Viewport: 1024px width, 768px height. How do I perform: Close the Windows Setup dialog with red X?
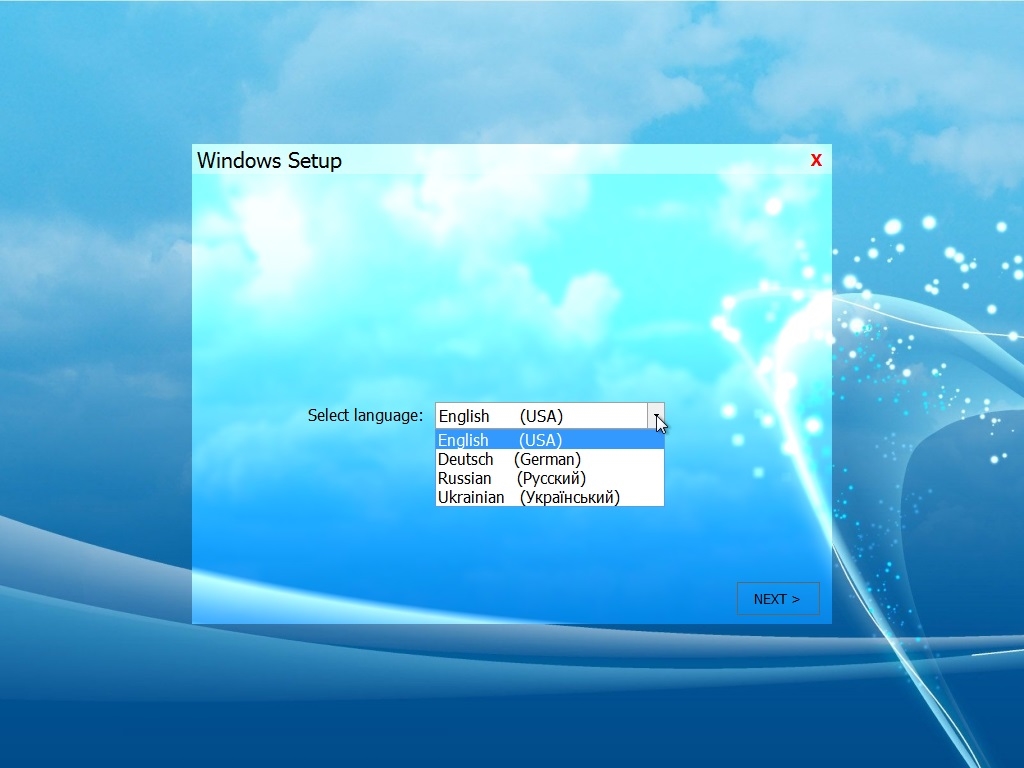[816, 160]
